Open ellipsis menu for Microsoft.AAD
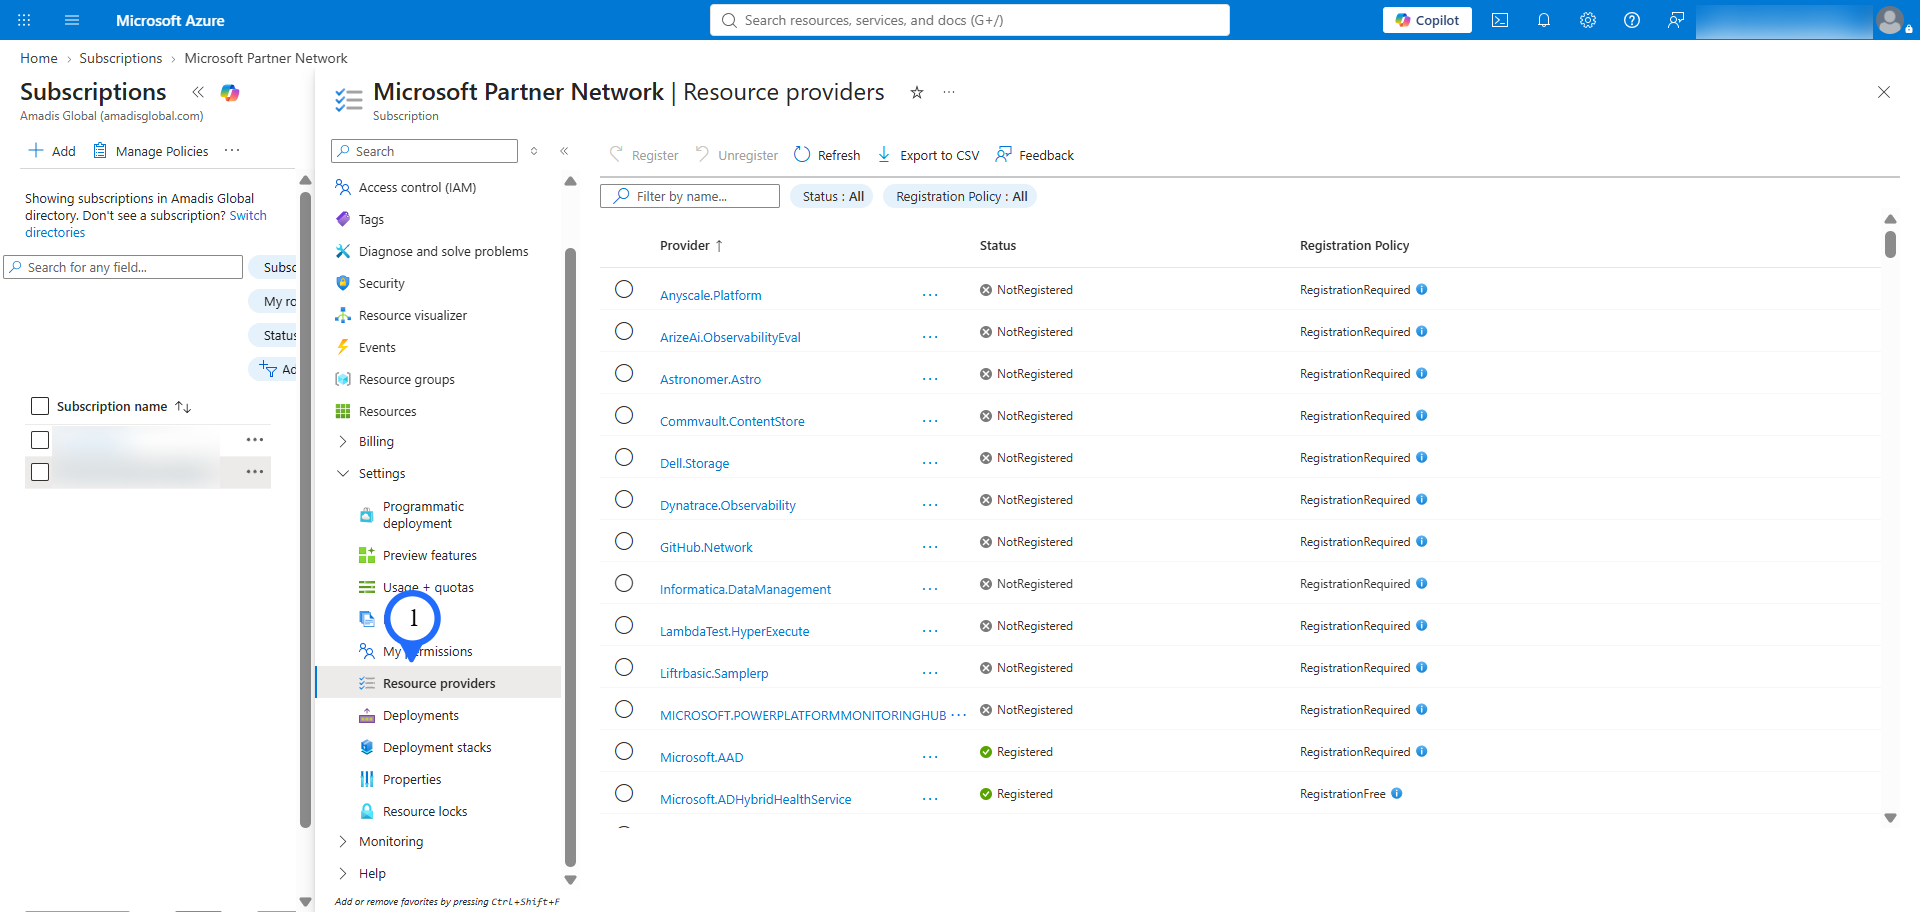This screenshot has height=912, width=1920. [x=930, y=757]
